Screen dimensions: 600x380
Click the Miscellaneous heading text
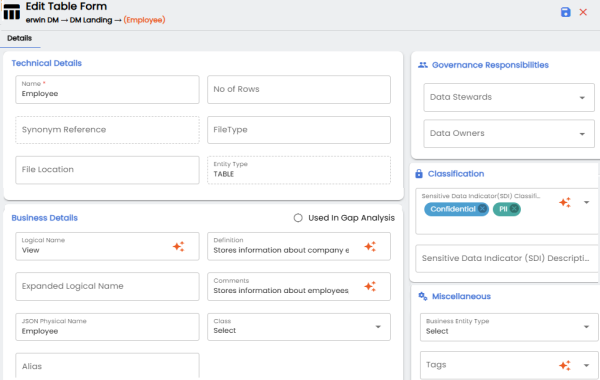(x=461, y=296)
